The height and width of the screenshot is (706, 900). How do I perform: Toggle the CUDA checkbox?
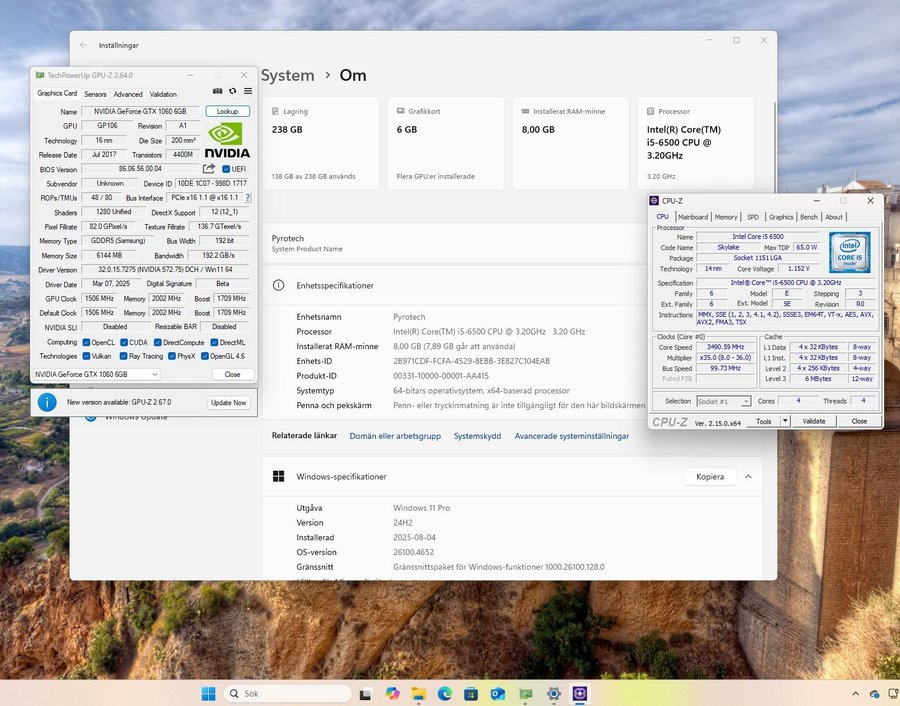tap(123, 342)
